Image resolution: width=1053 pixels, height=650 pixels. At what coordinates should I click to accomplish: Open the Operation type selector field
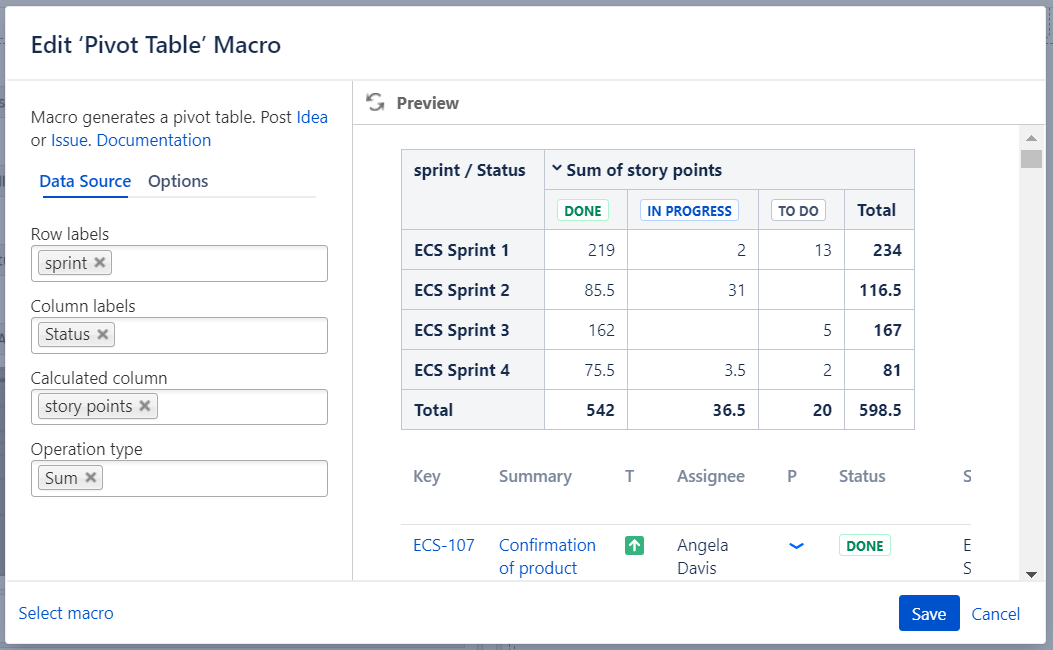tap(215, 478)
